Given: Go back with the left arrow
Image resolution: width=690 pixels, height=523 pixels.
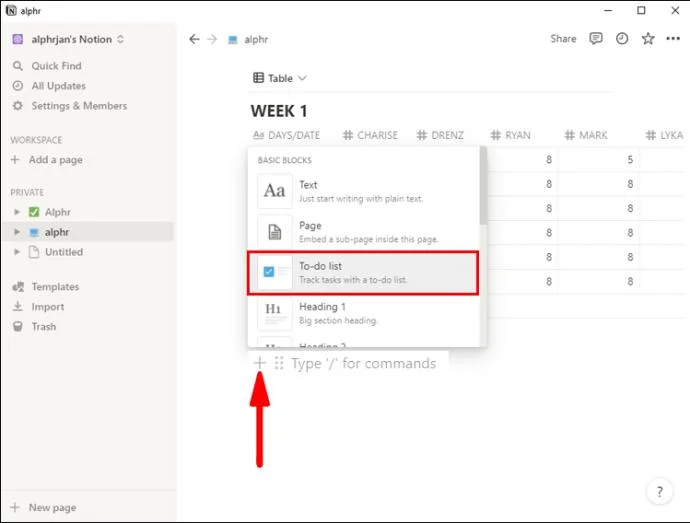Looking at the screenshot, I should tap(194, 39).
